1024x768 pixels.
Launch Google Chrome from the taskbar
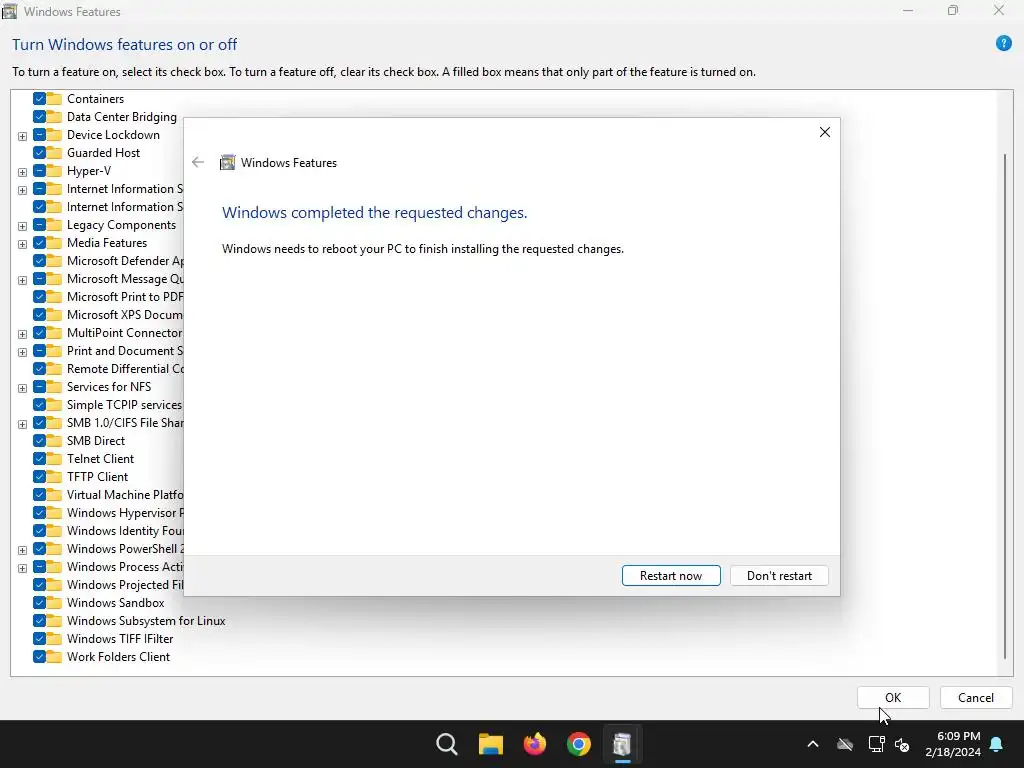[x=579, y=744]
